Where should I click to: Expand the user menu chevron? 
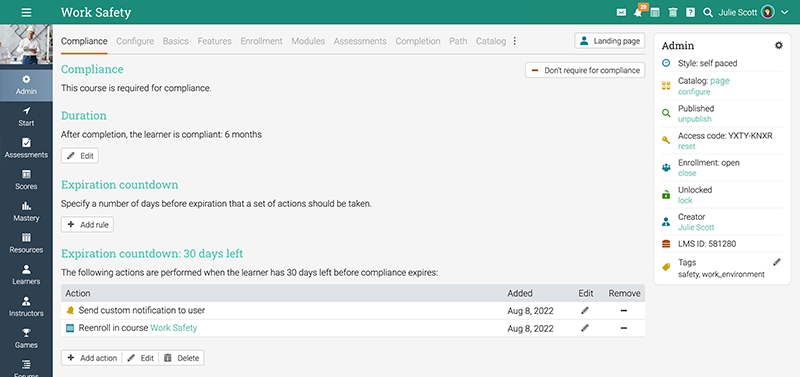[785, 13]
